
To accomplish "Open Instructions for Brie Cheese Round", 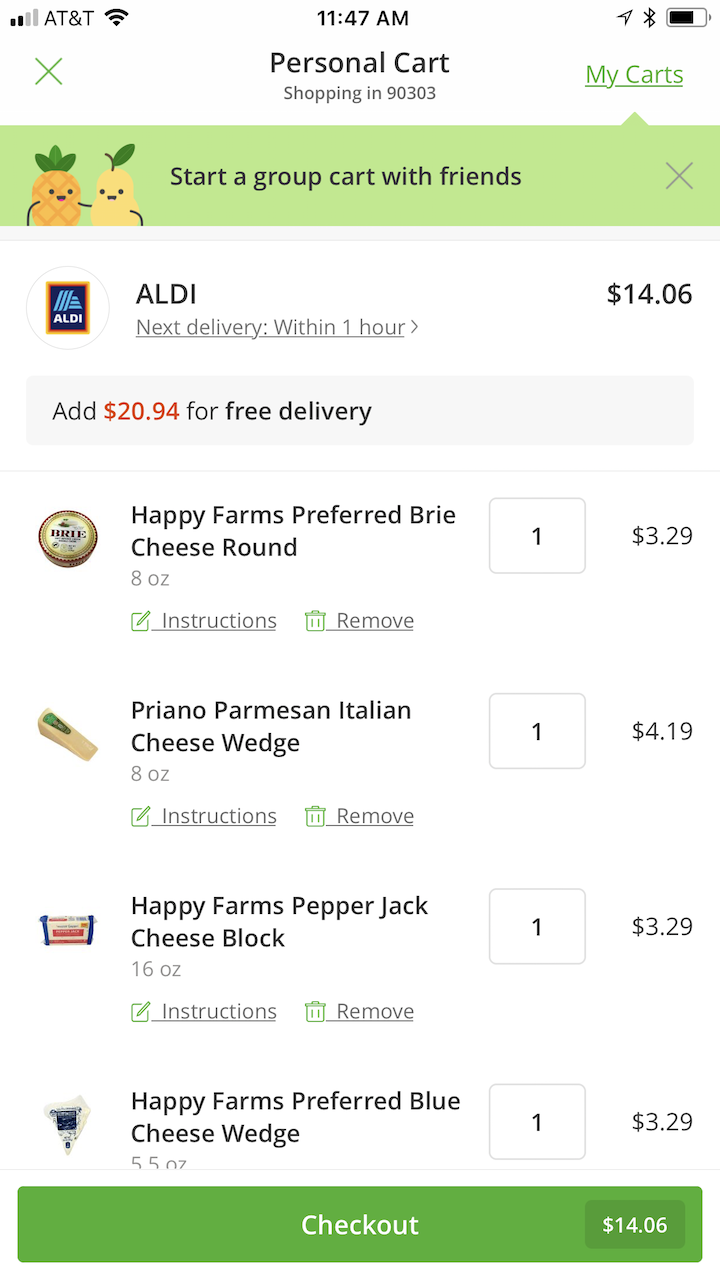I will click(204, 621).
